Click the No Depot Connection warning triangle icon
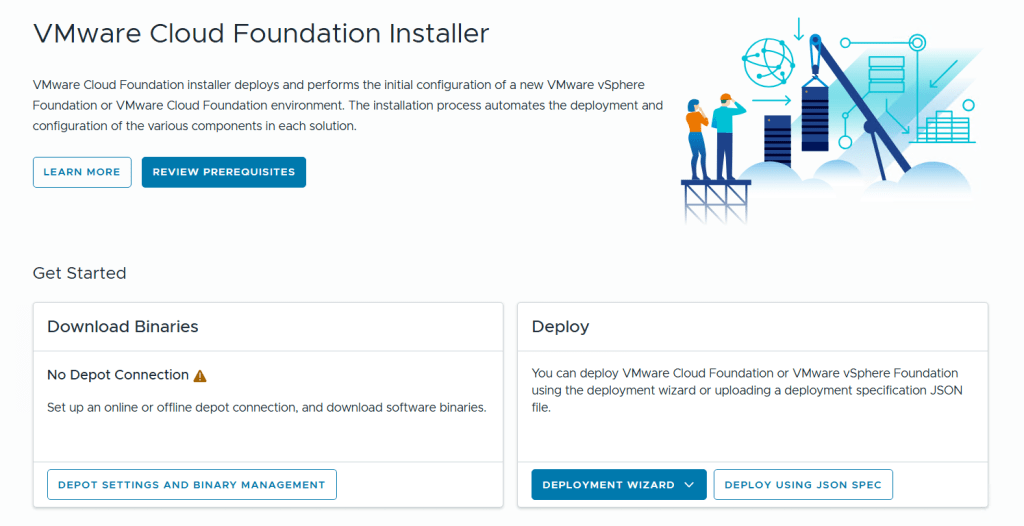 tap(200, 376)
